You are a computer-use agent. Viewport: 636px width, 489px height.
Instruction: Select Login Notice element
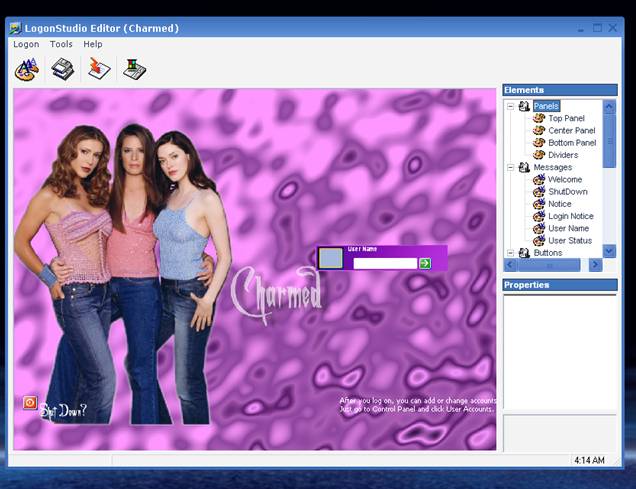(571, 216)
